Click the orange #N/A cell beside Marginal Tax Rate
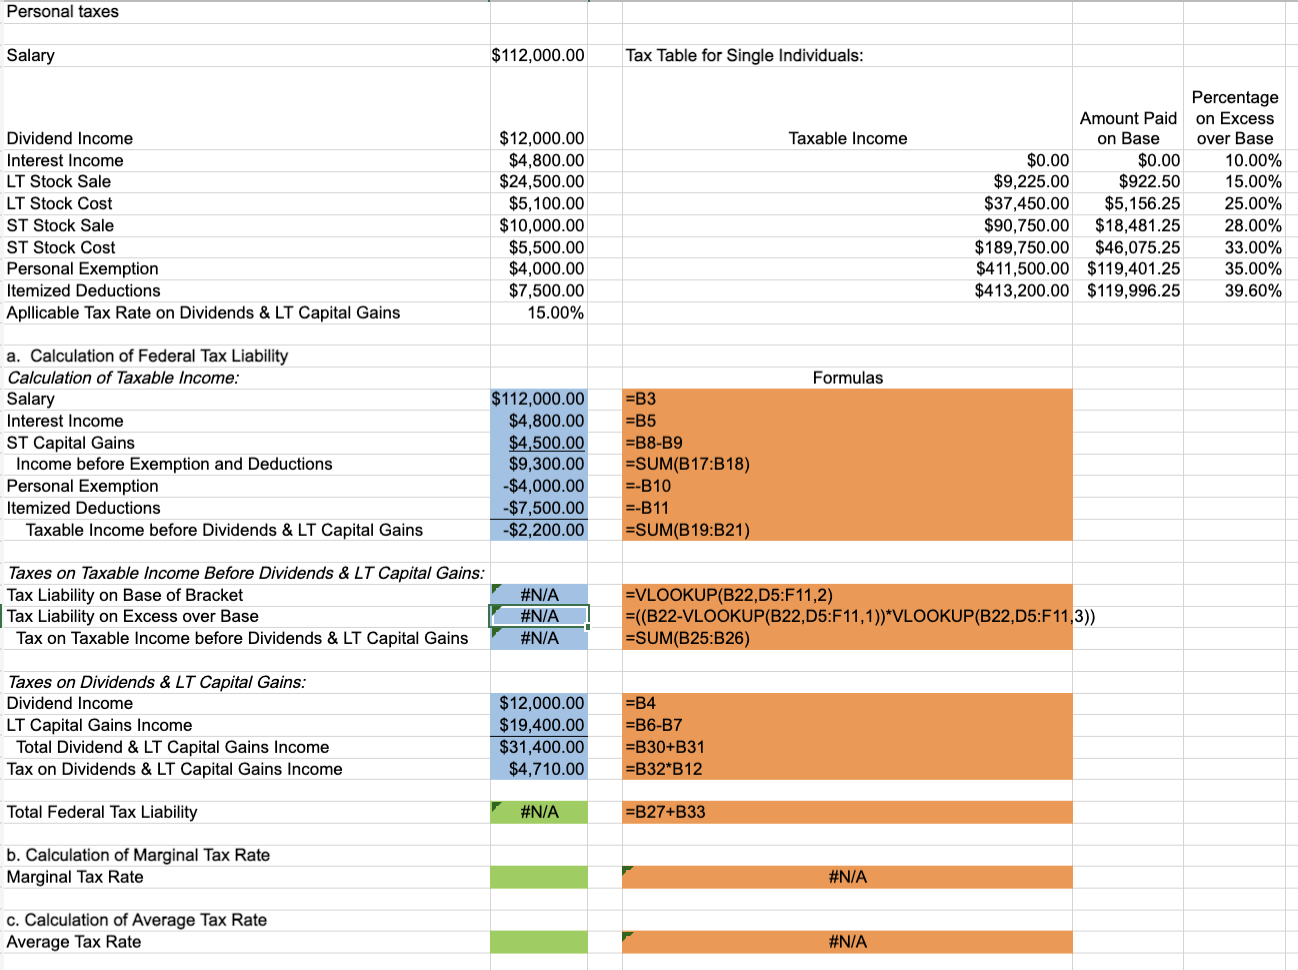This screenshot has height=970, width=1298. coord(847,877)
